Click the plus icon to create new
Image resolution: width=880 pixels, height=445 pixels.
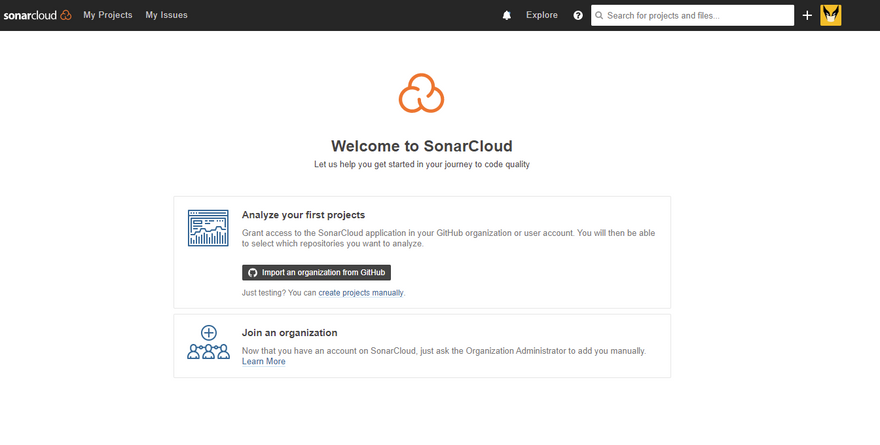(x=807, y=16)
